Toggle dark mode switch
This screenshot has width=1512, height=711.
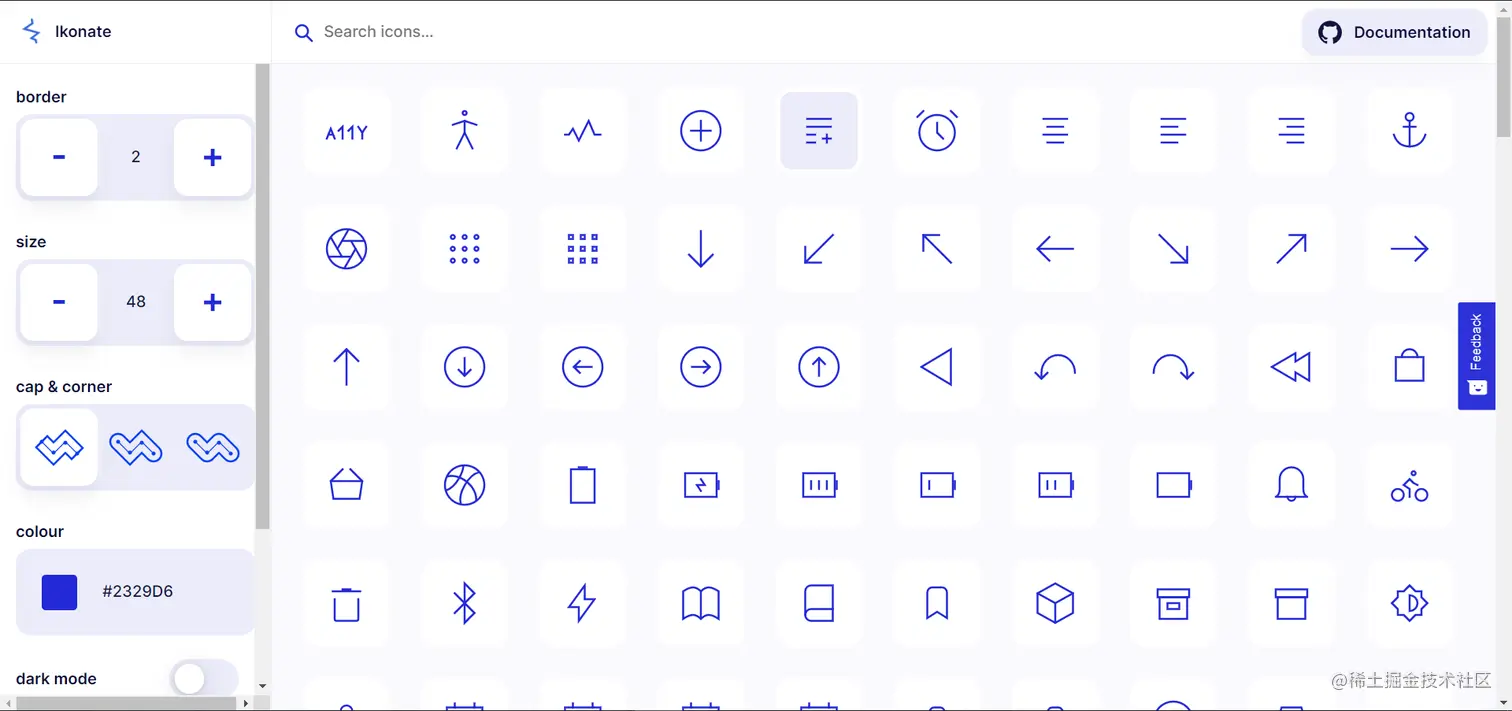pyautogui.click(x=204, y=679)
